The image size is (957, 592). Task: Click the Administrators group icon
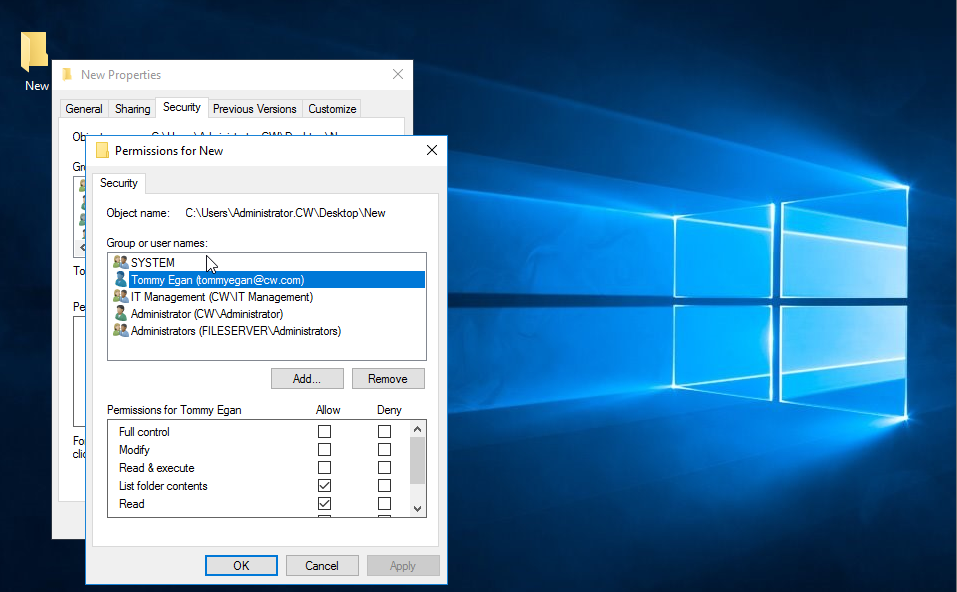(x=121, y=331)
